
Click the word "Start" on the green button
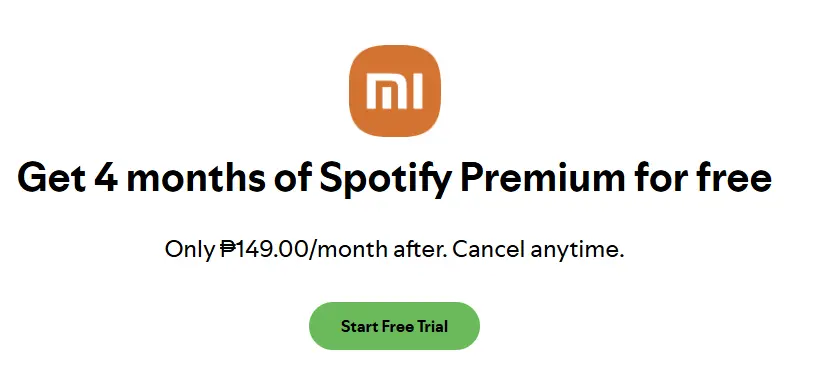click(359, 326)
